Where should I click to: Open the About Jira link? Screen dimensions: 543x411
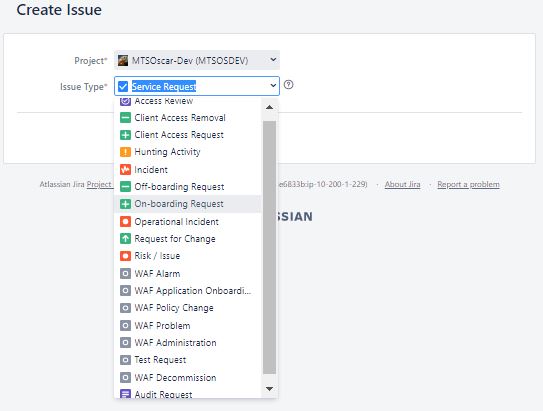click(402, 185)
